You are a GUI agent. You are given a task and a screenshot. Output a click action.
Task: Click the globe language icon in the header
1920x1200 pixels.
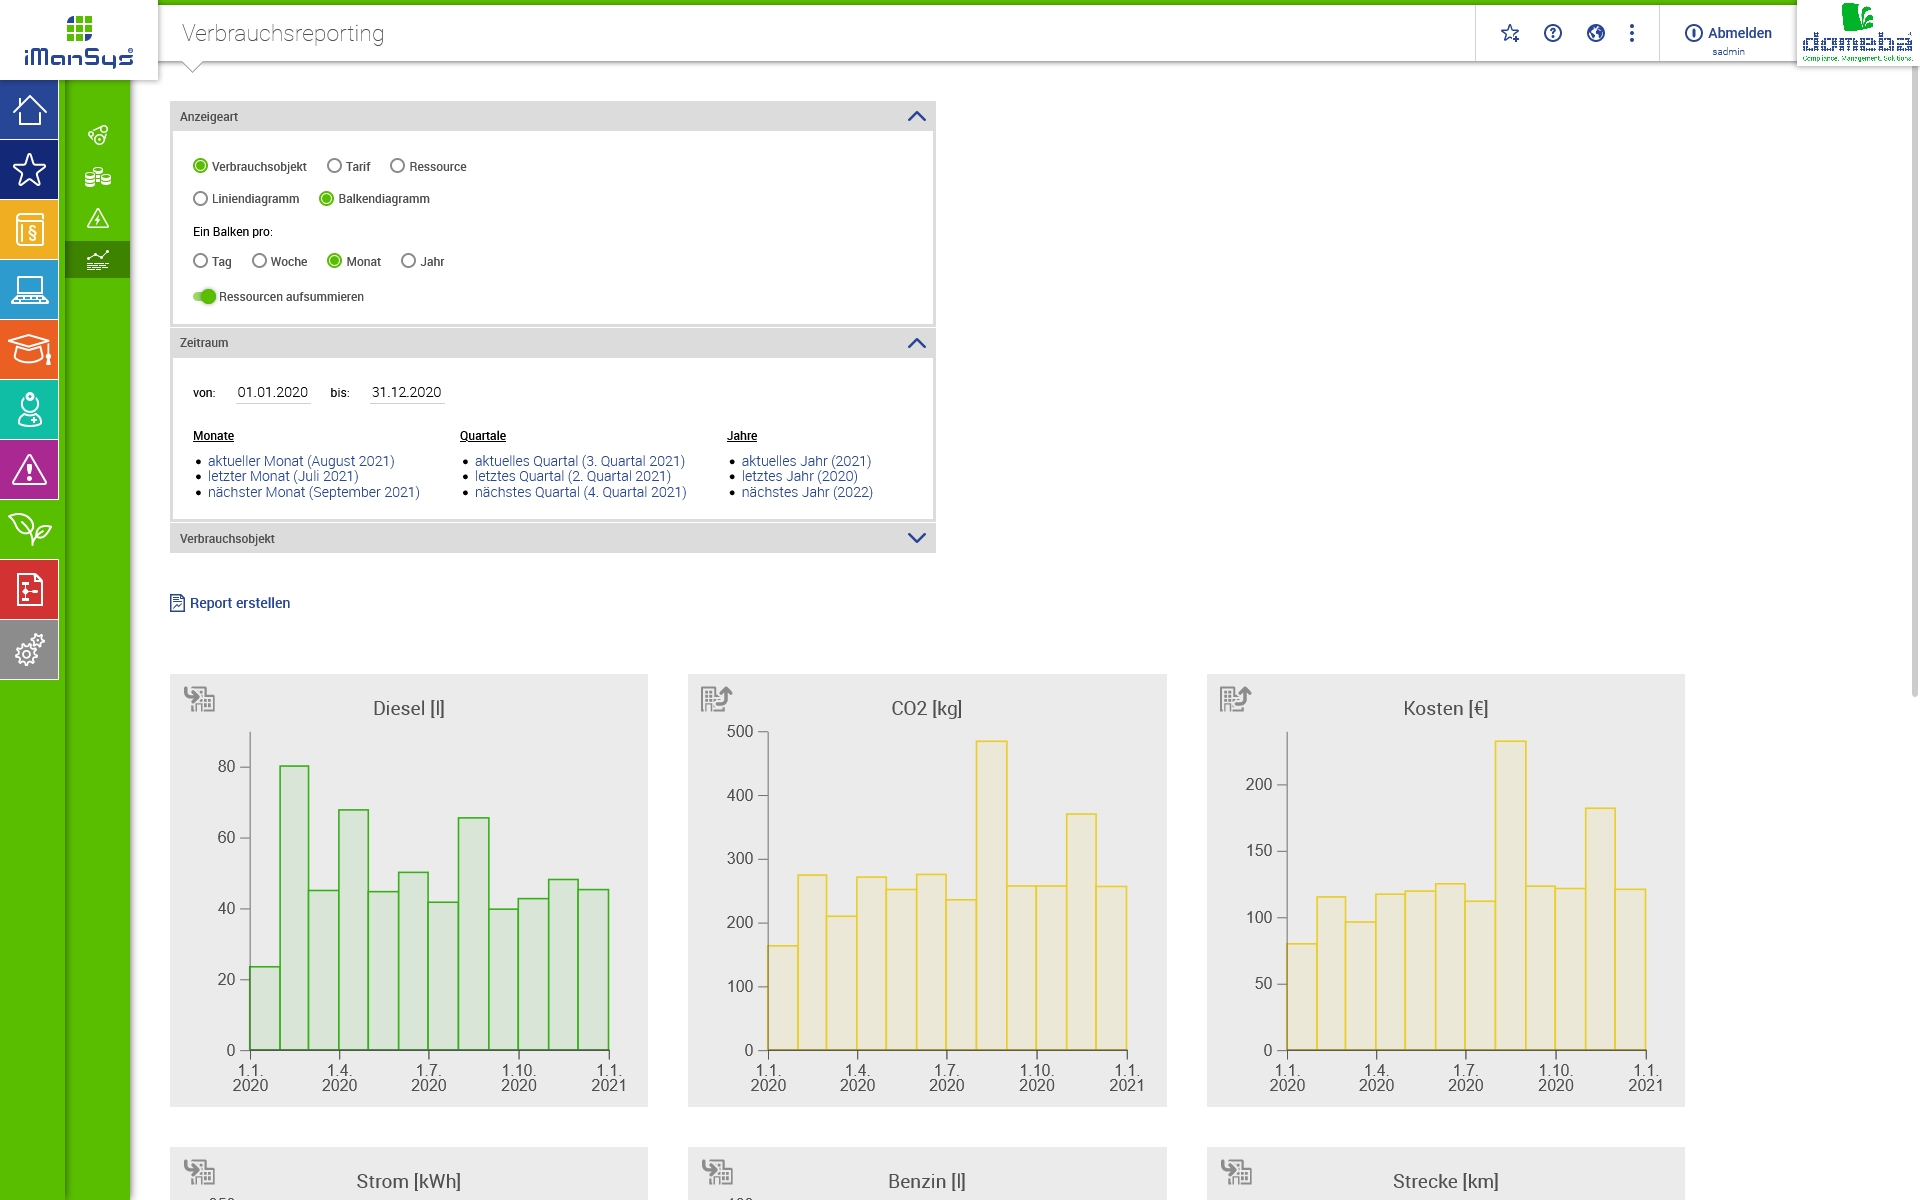click(x=1596, y=33)
